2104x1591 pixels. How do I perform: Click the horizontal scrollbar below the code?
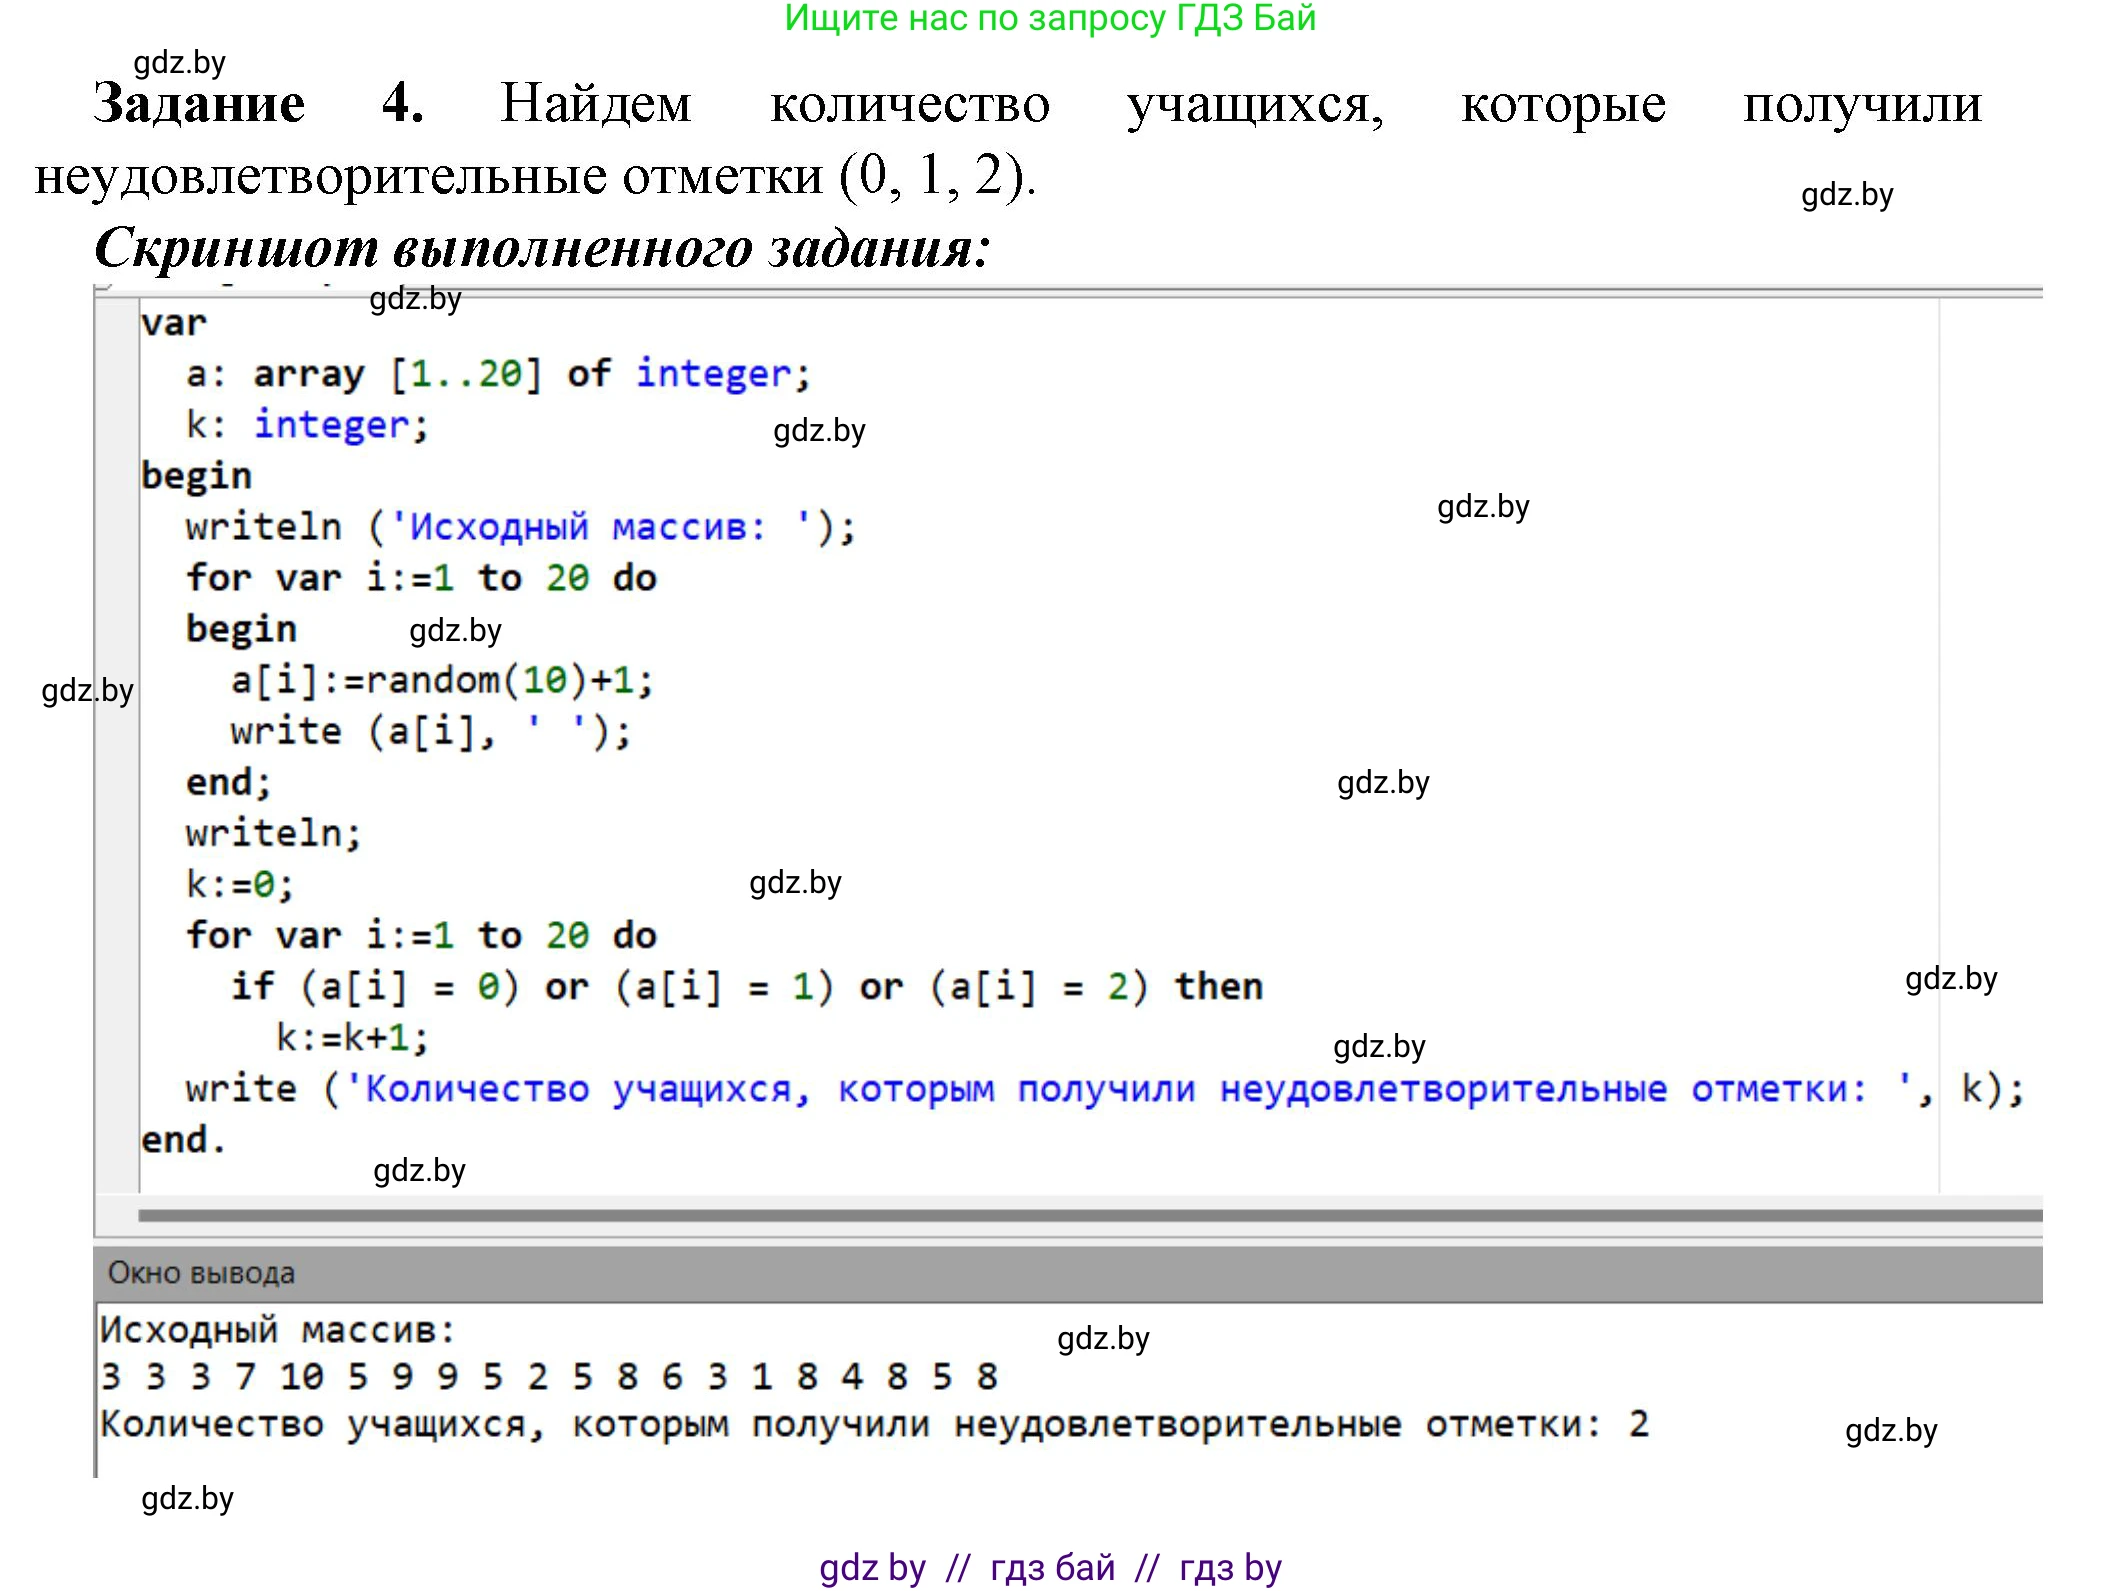[1000, 1214]
